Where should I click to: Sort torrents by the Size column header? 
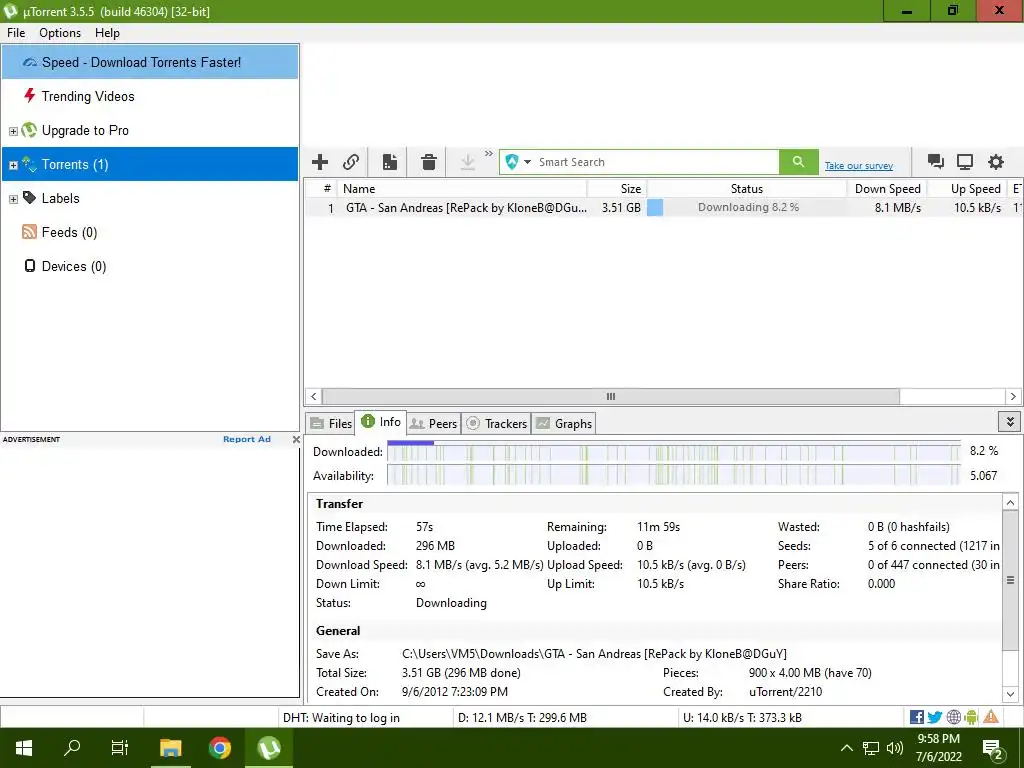(x=617, y=189)
